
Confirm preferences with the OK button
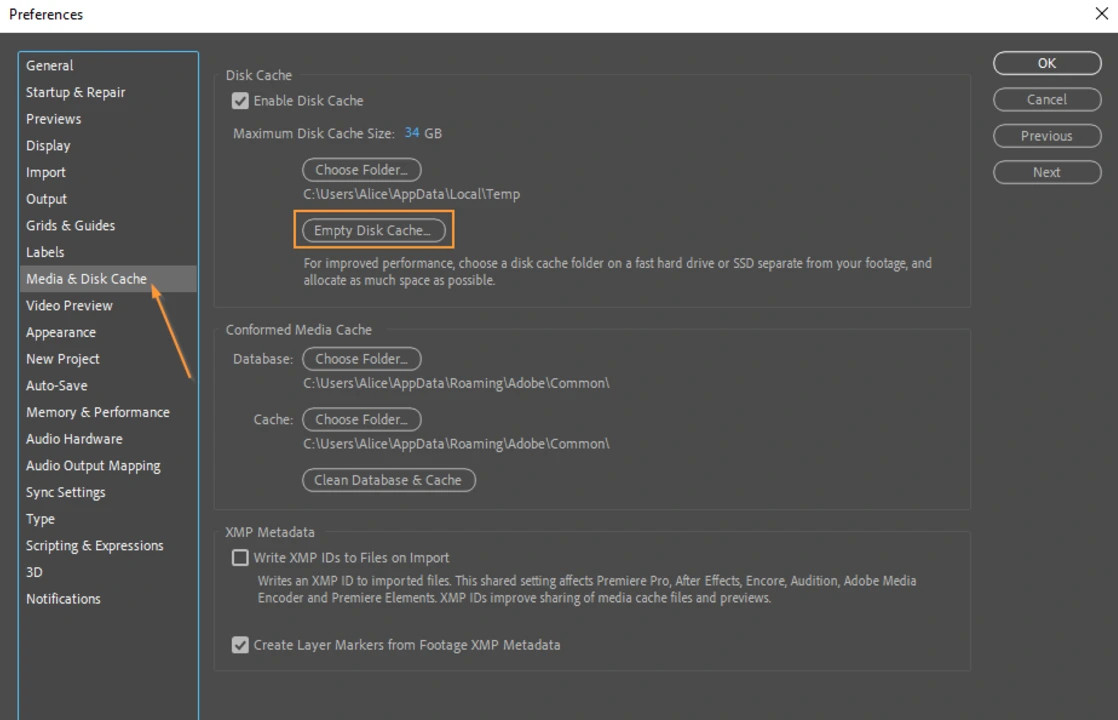point(1046,63)
